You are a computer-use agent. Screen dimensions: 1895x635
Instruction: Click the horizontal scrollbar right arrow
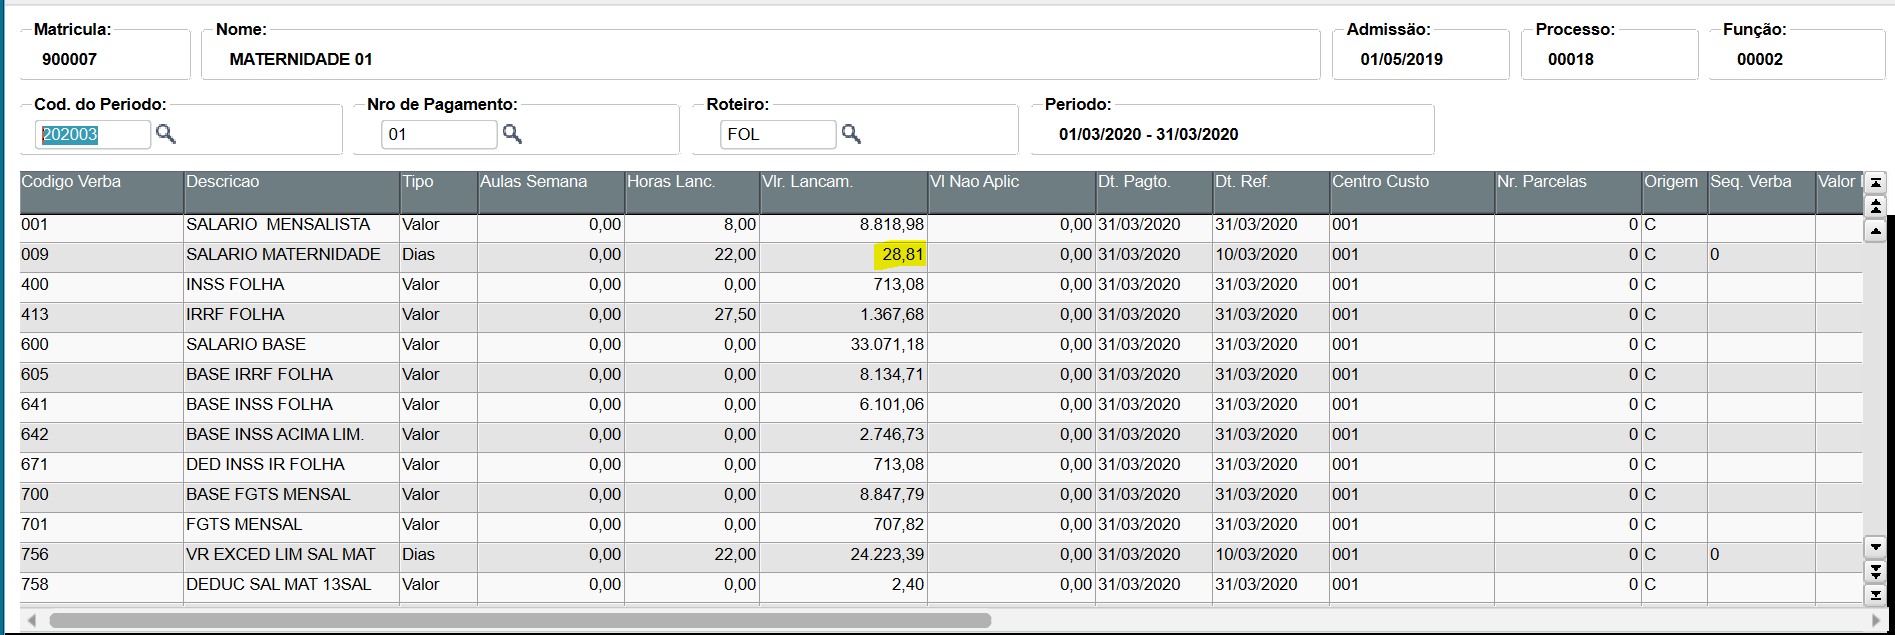[x=1875, y=620]
